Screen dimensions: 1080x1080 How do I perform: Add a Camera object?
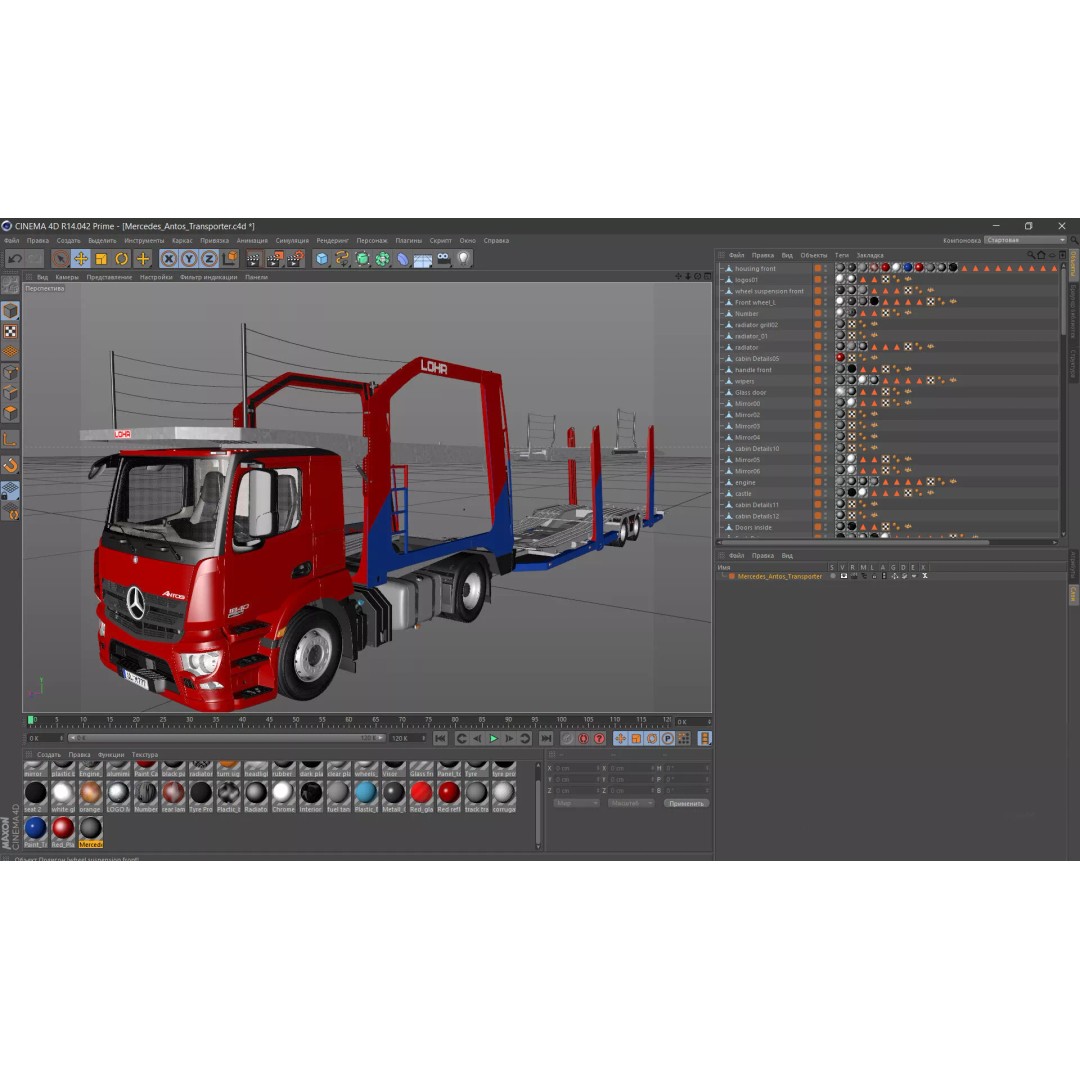click(444, 259)
